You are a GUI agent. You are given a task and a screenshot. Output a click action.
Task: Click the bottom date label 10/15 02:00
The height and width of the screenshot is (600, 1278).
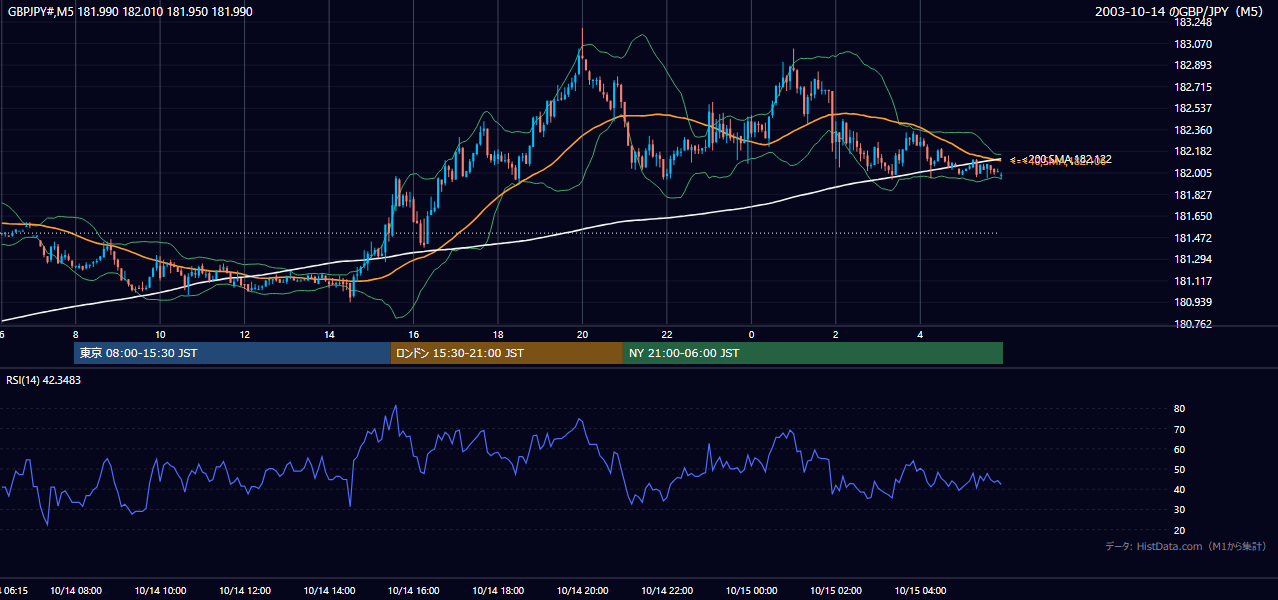coord(836,591)
